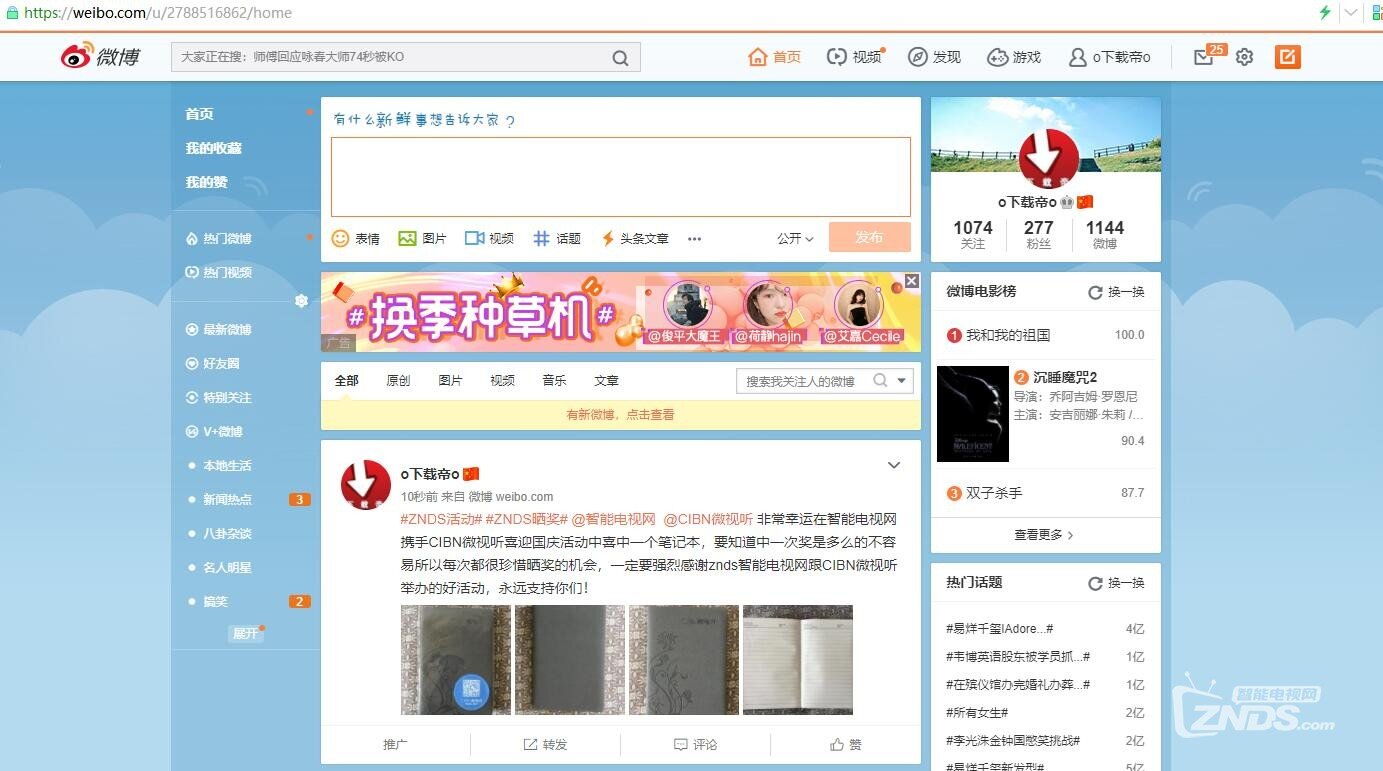Like the post with 赞
This screenshot has width=1383, height=771.
[845, 744]
